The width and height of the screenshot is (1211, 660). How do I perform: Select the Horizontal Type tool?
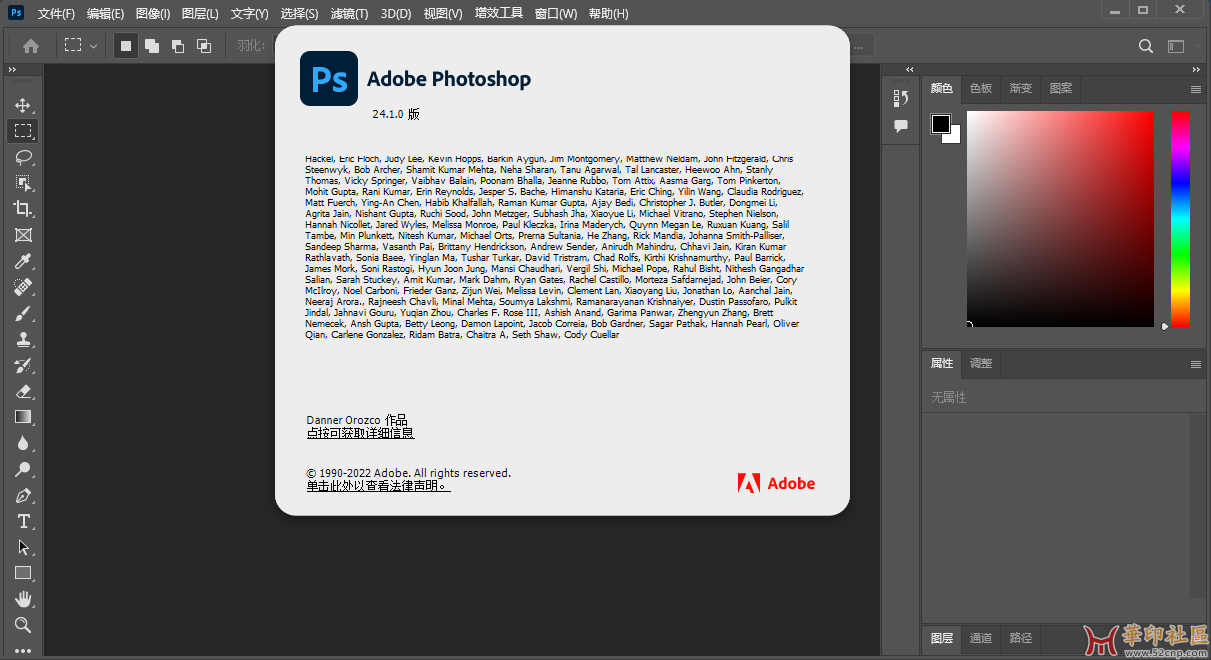coord(22,521)
